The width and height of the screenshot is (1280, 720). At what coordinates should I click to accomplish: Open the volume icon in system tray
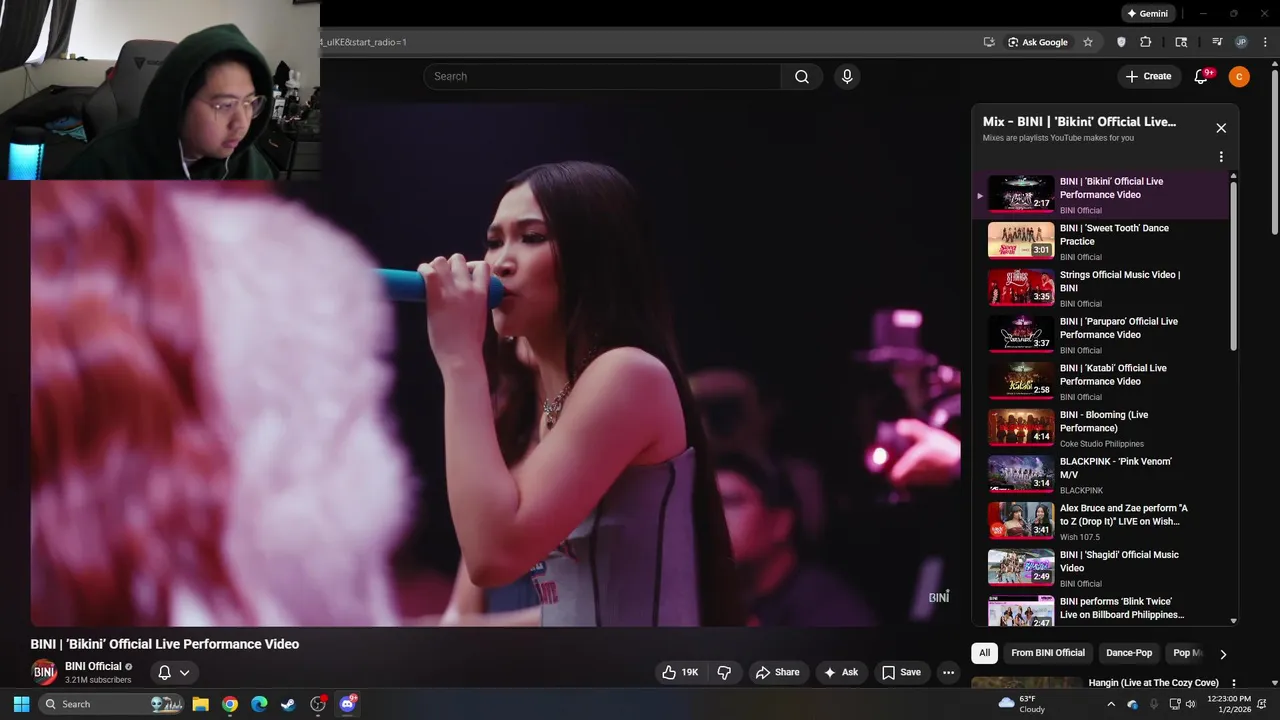[1190, 704]
